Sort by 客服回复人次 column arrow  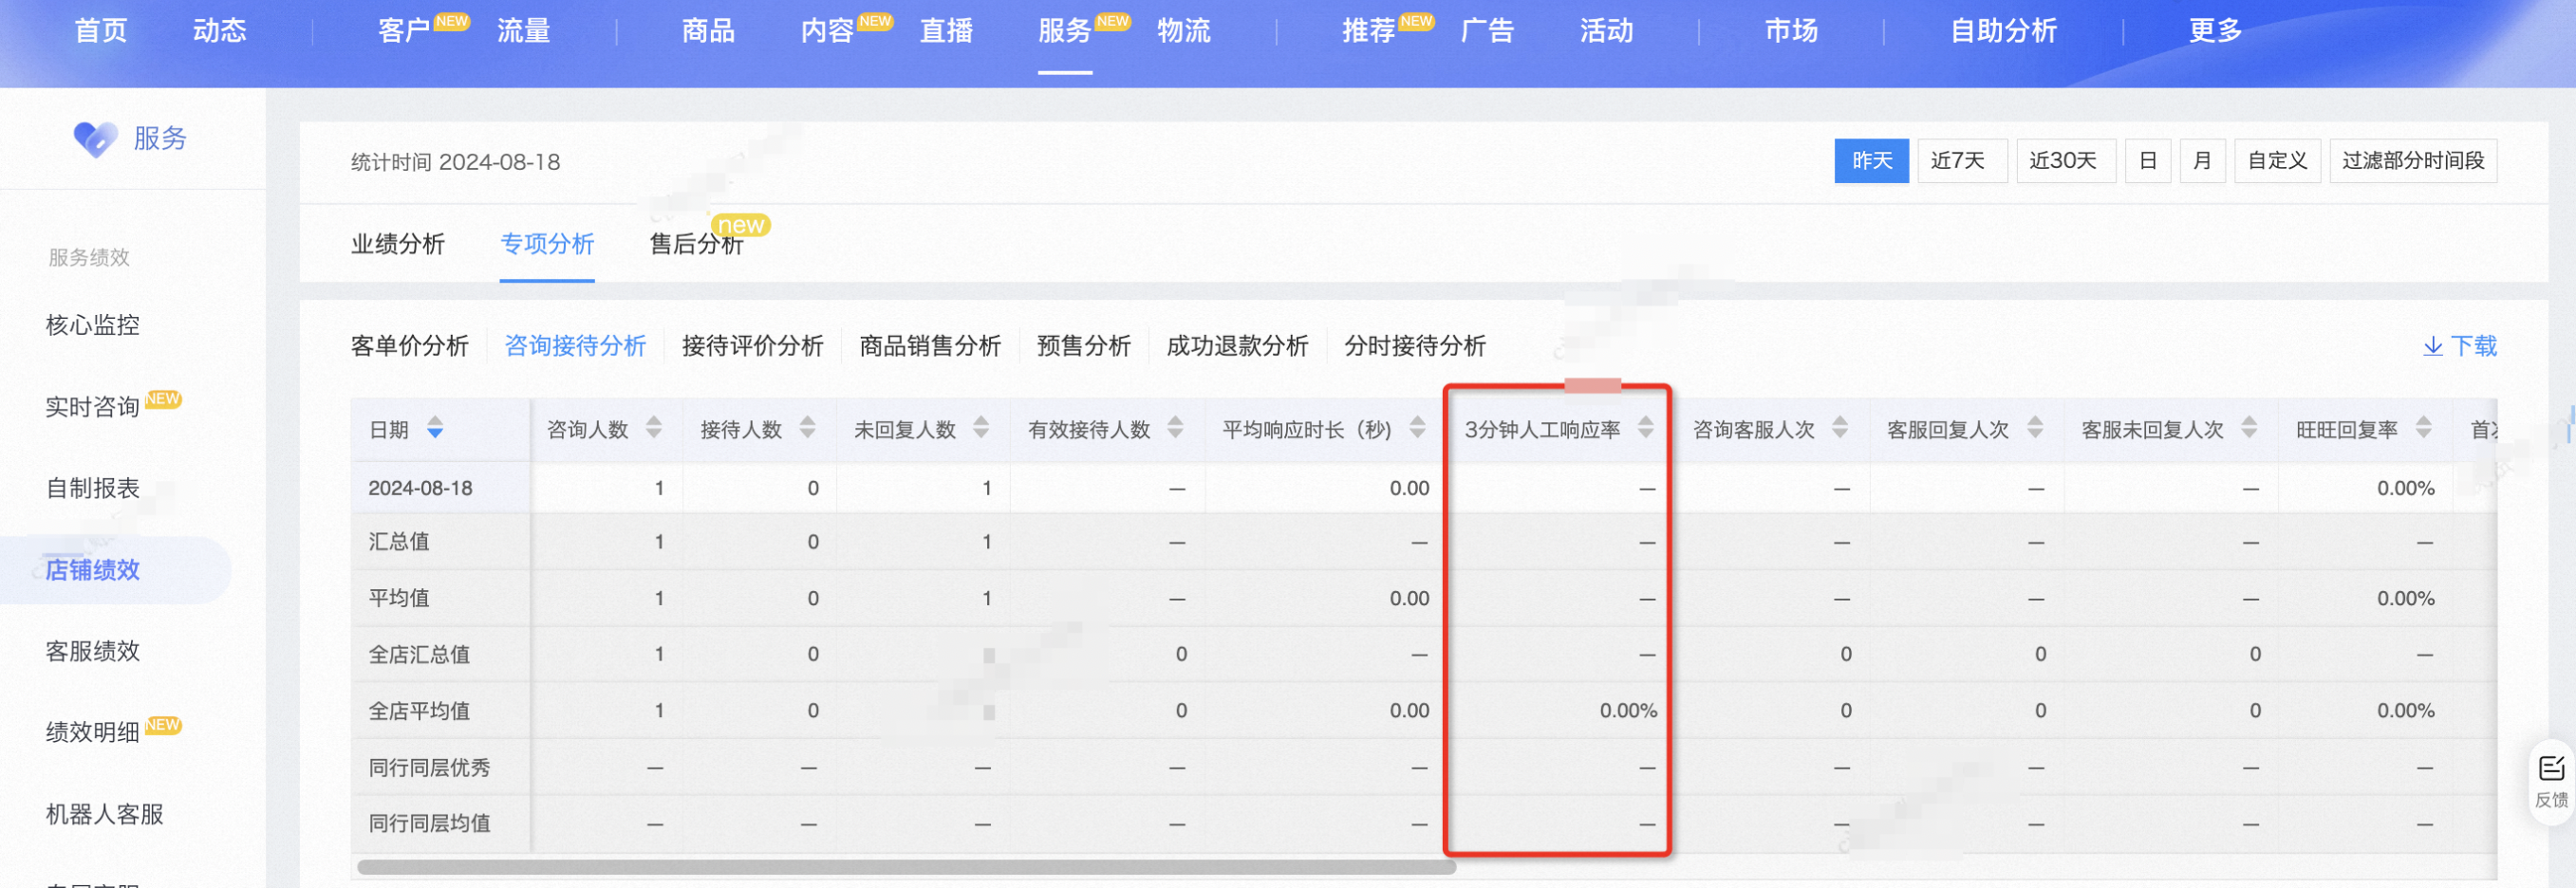2035,428
